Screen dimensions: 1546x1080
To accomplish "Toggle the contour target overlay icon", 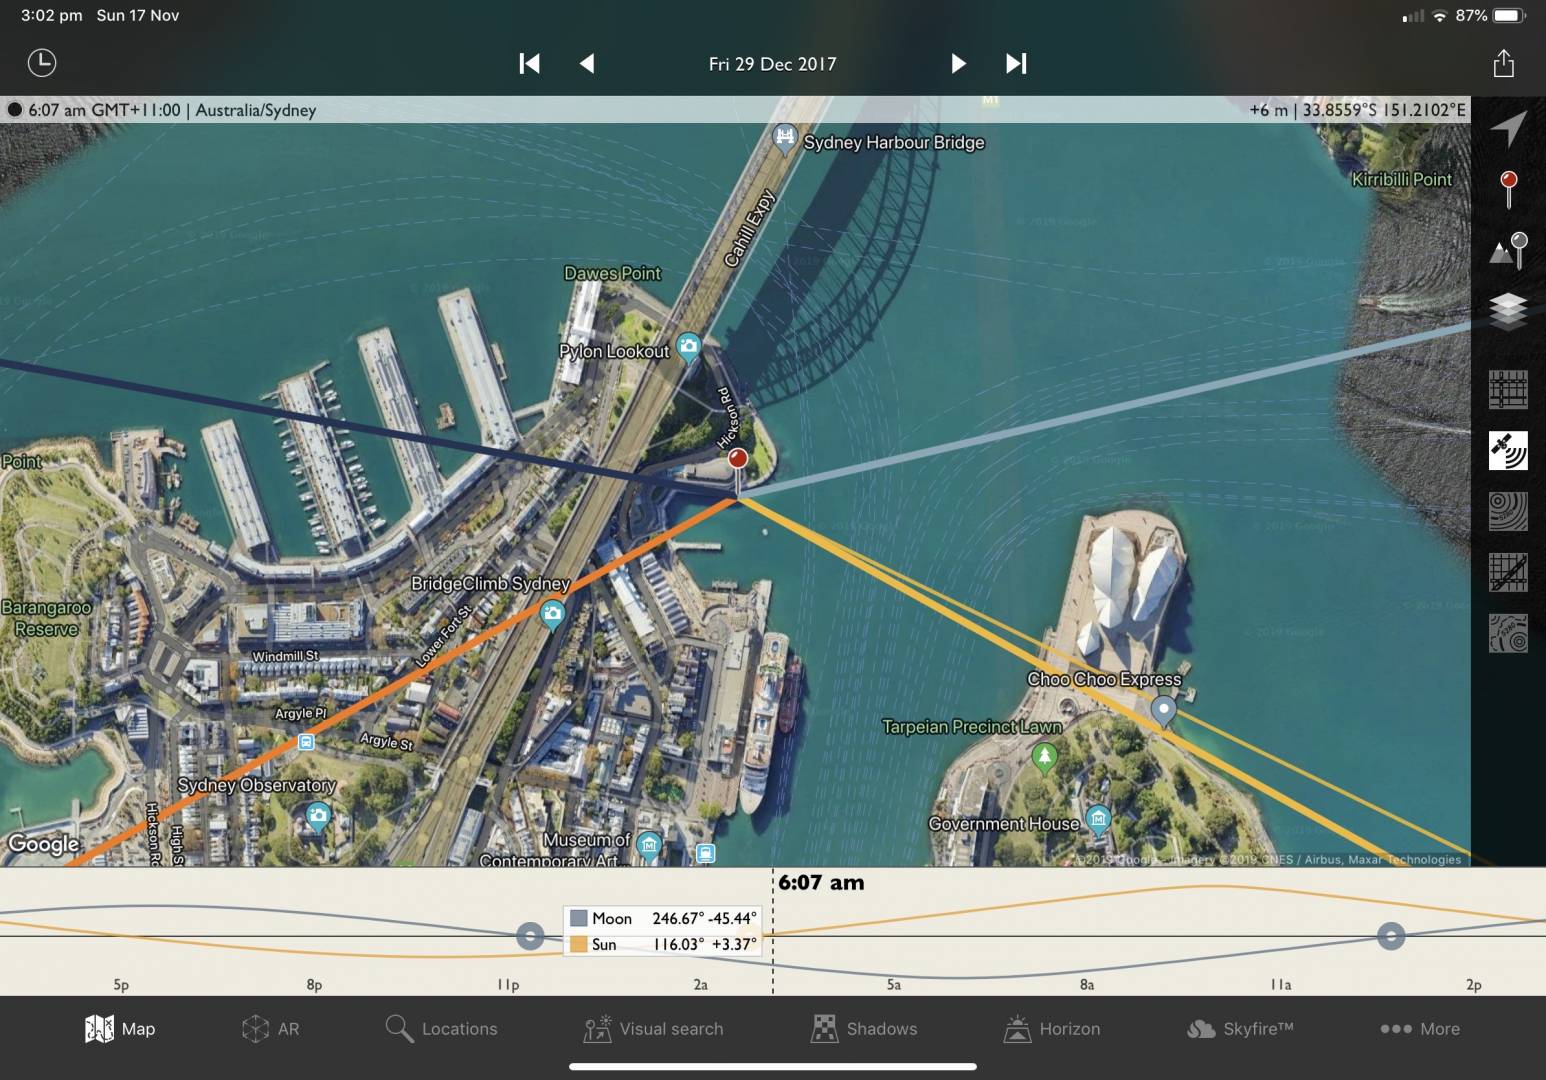I will pyautogui.click(x=1508, y=633).
